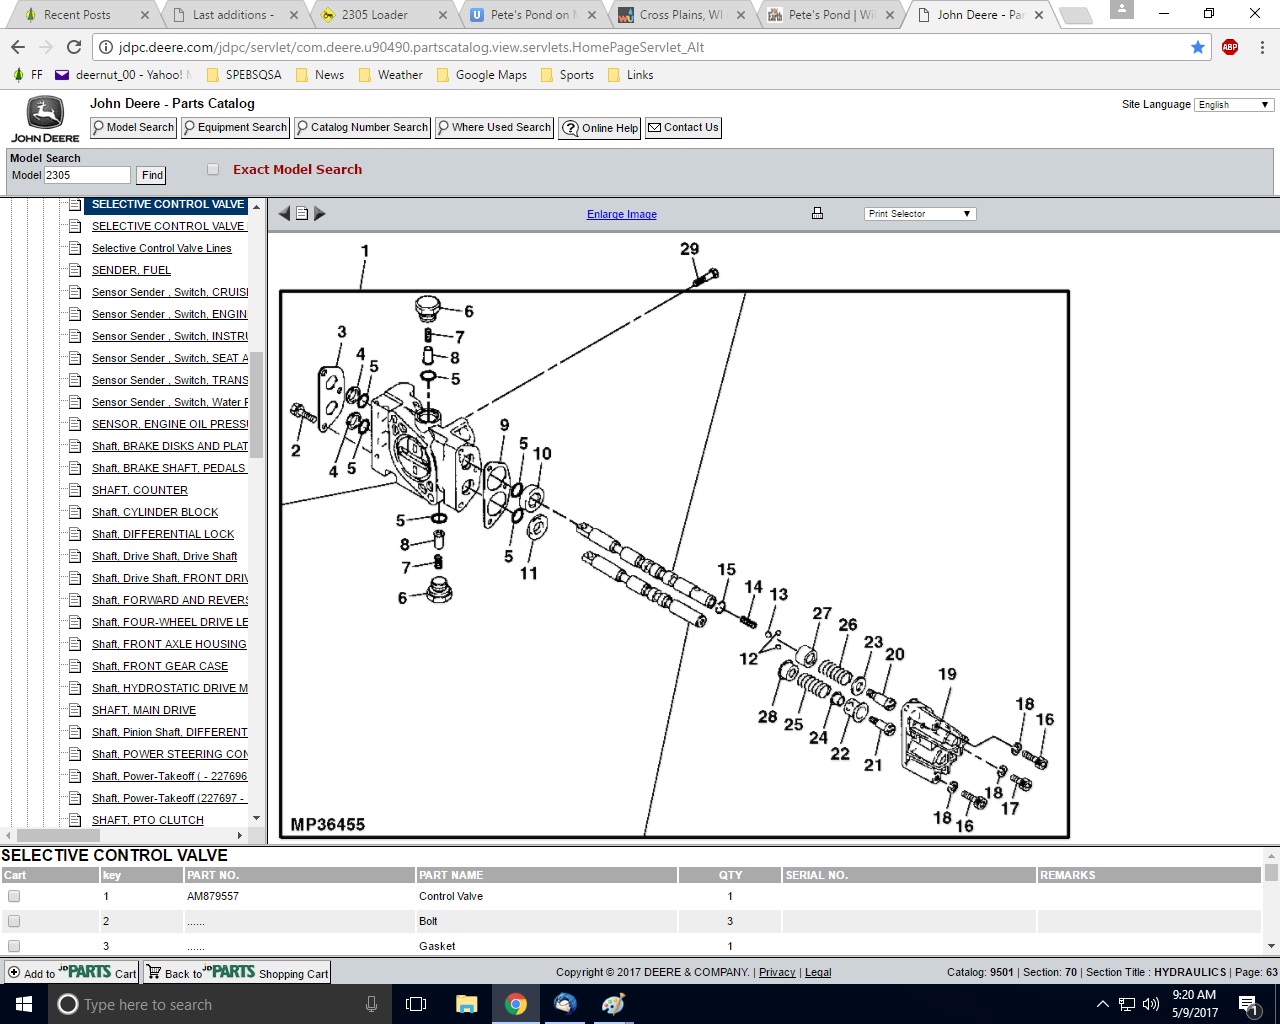The image size is (1280, 1024).
Task: Enable the Exact Model Search checkbox
Action: click(x=213, y=170)
